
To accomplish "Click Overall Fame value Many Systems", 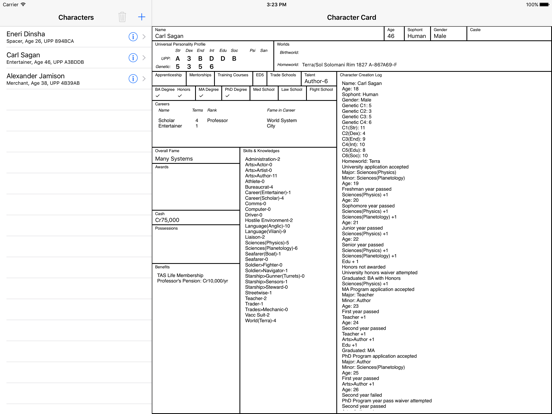I will [174, 159].
